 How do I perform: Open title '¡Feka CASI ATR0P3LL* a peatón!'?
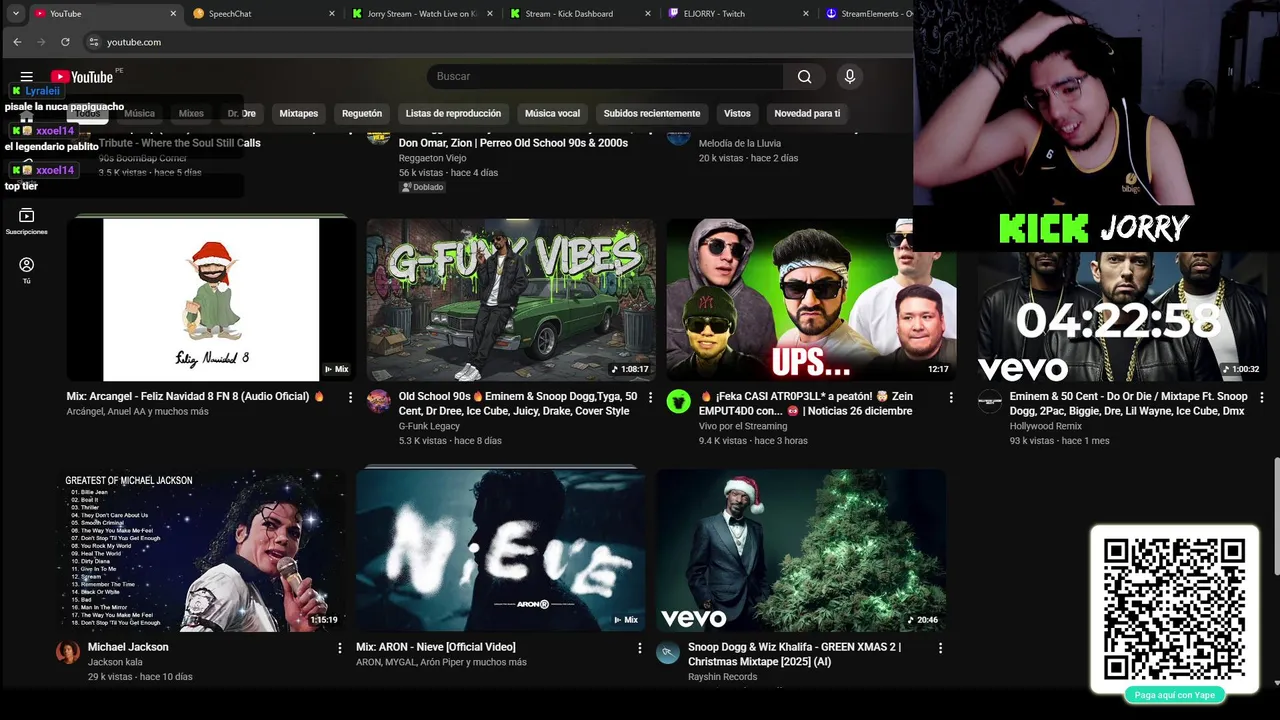click(x=805, y=404)
